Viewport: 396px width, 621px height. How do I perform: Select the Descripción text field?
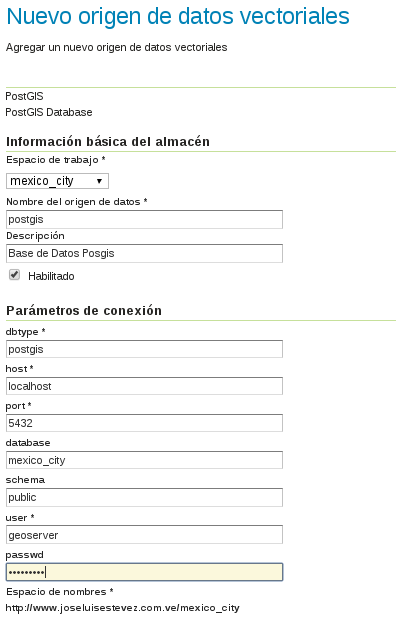click(x=145, y=253)
